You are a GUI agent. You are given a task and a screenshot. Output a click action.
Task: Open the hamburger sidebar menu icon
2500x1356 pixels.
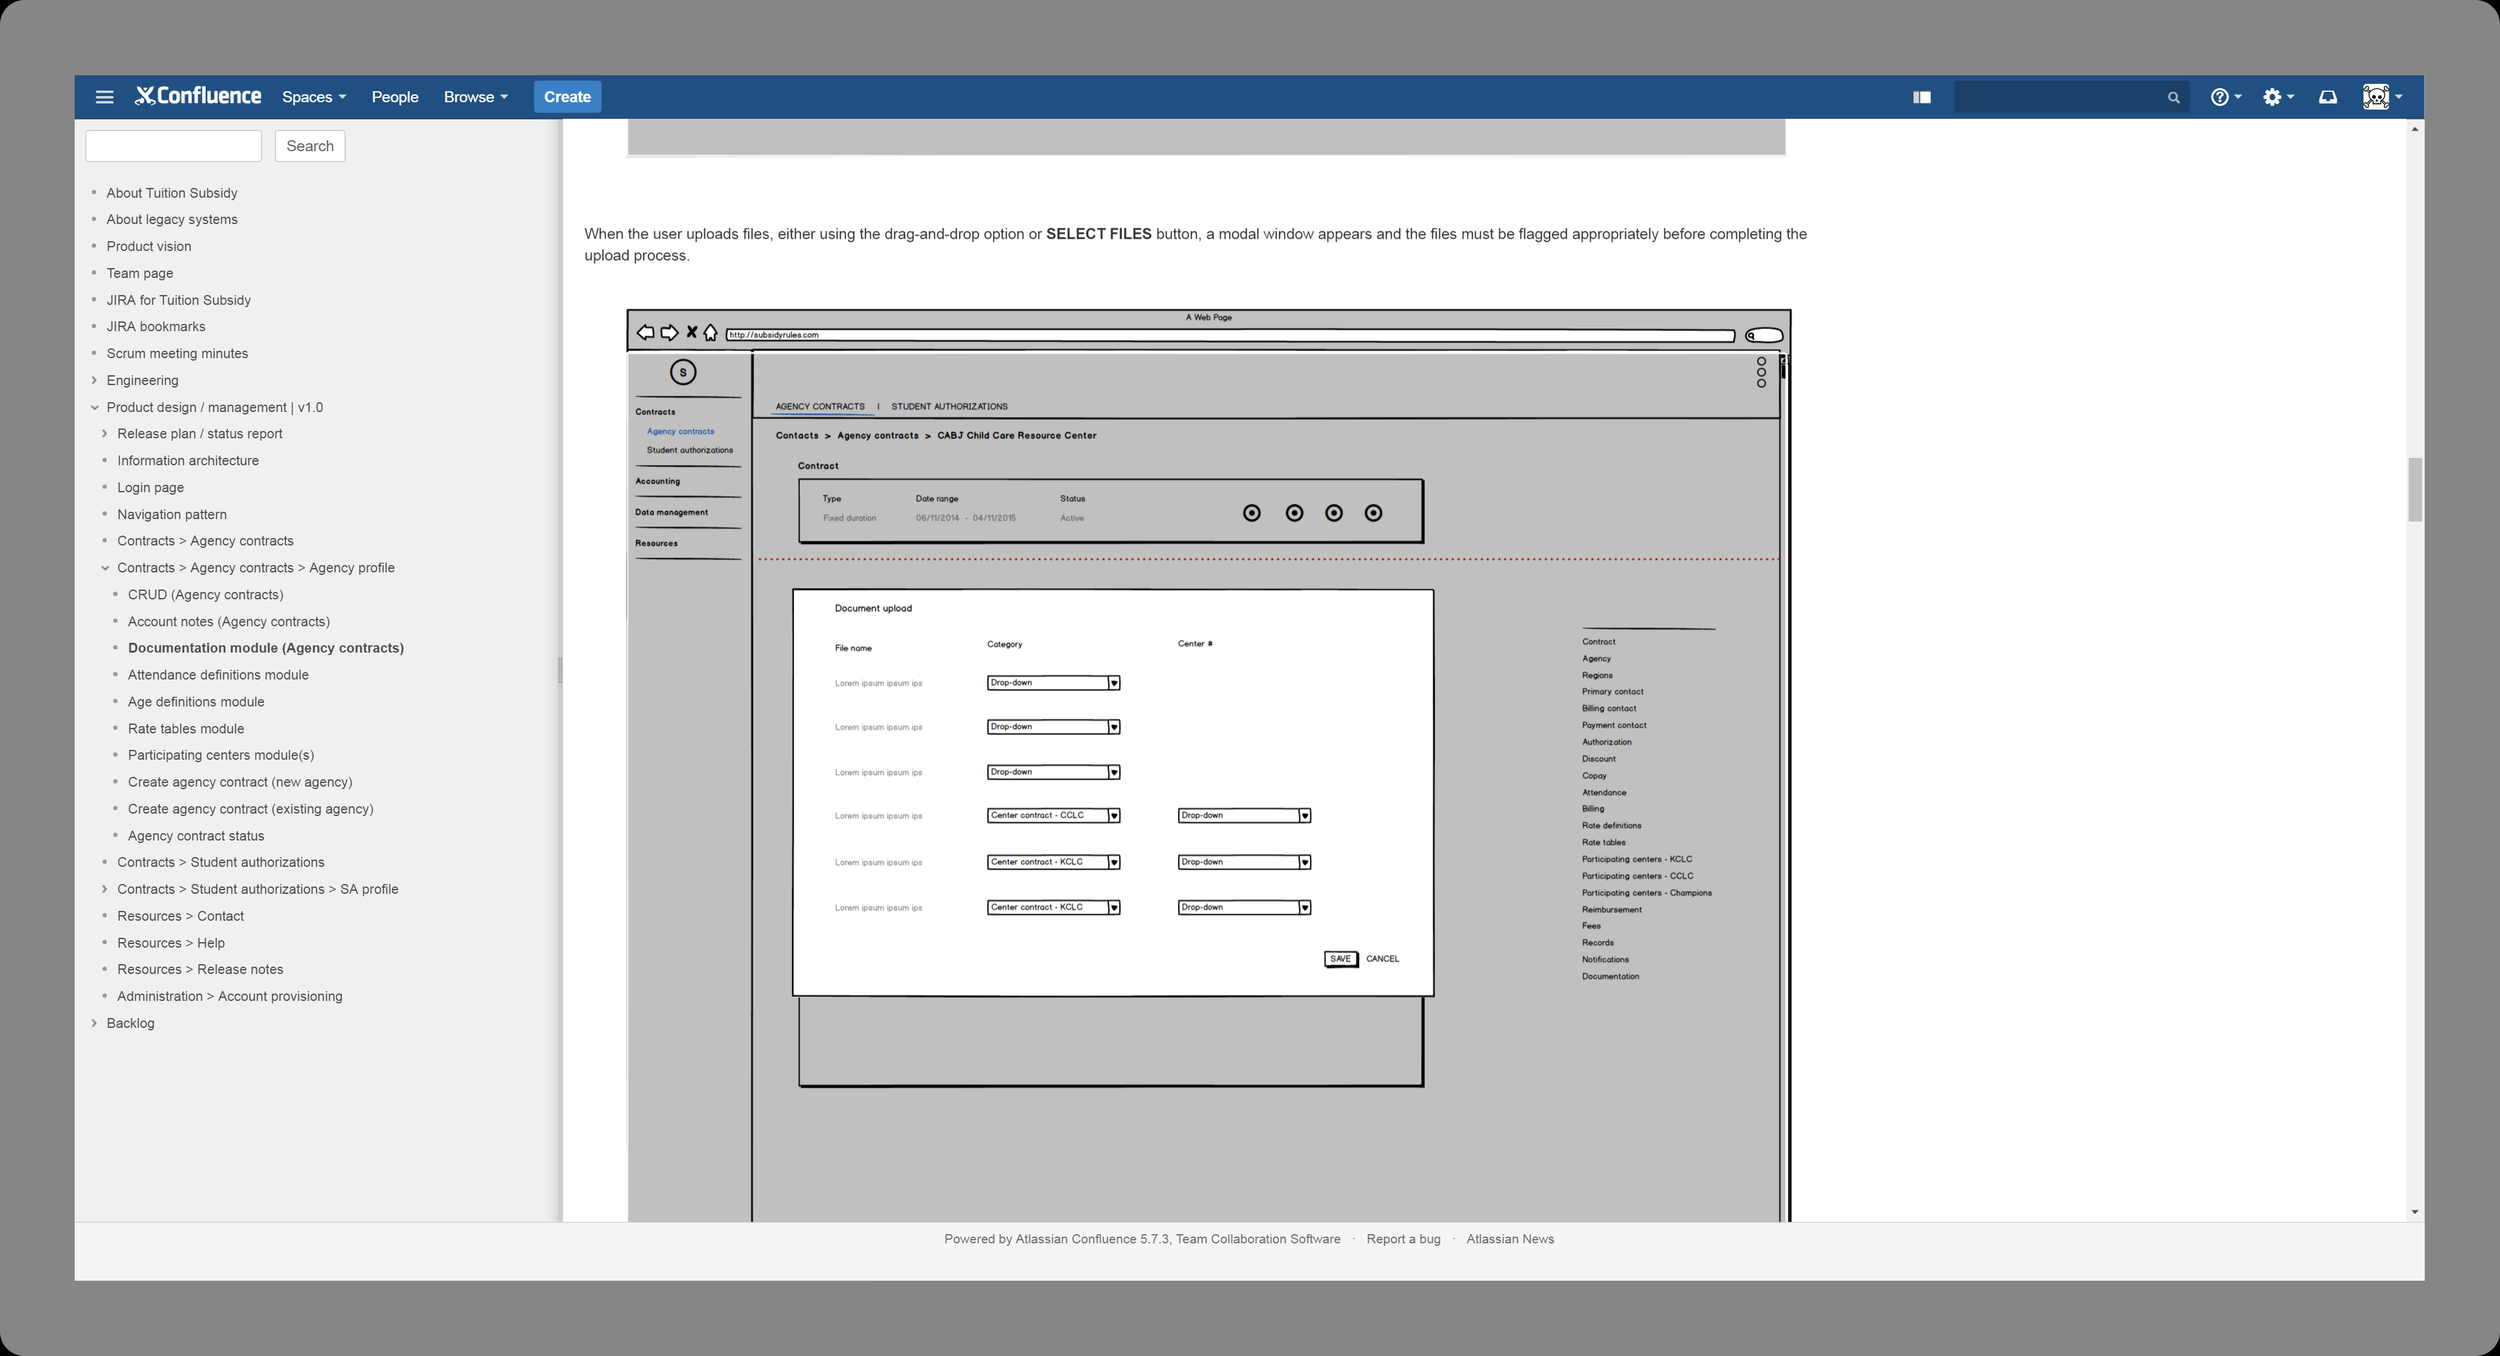coord(104,97)
